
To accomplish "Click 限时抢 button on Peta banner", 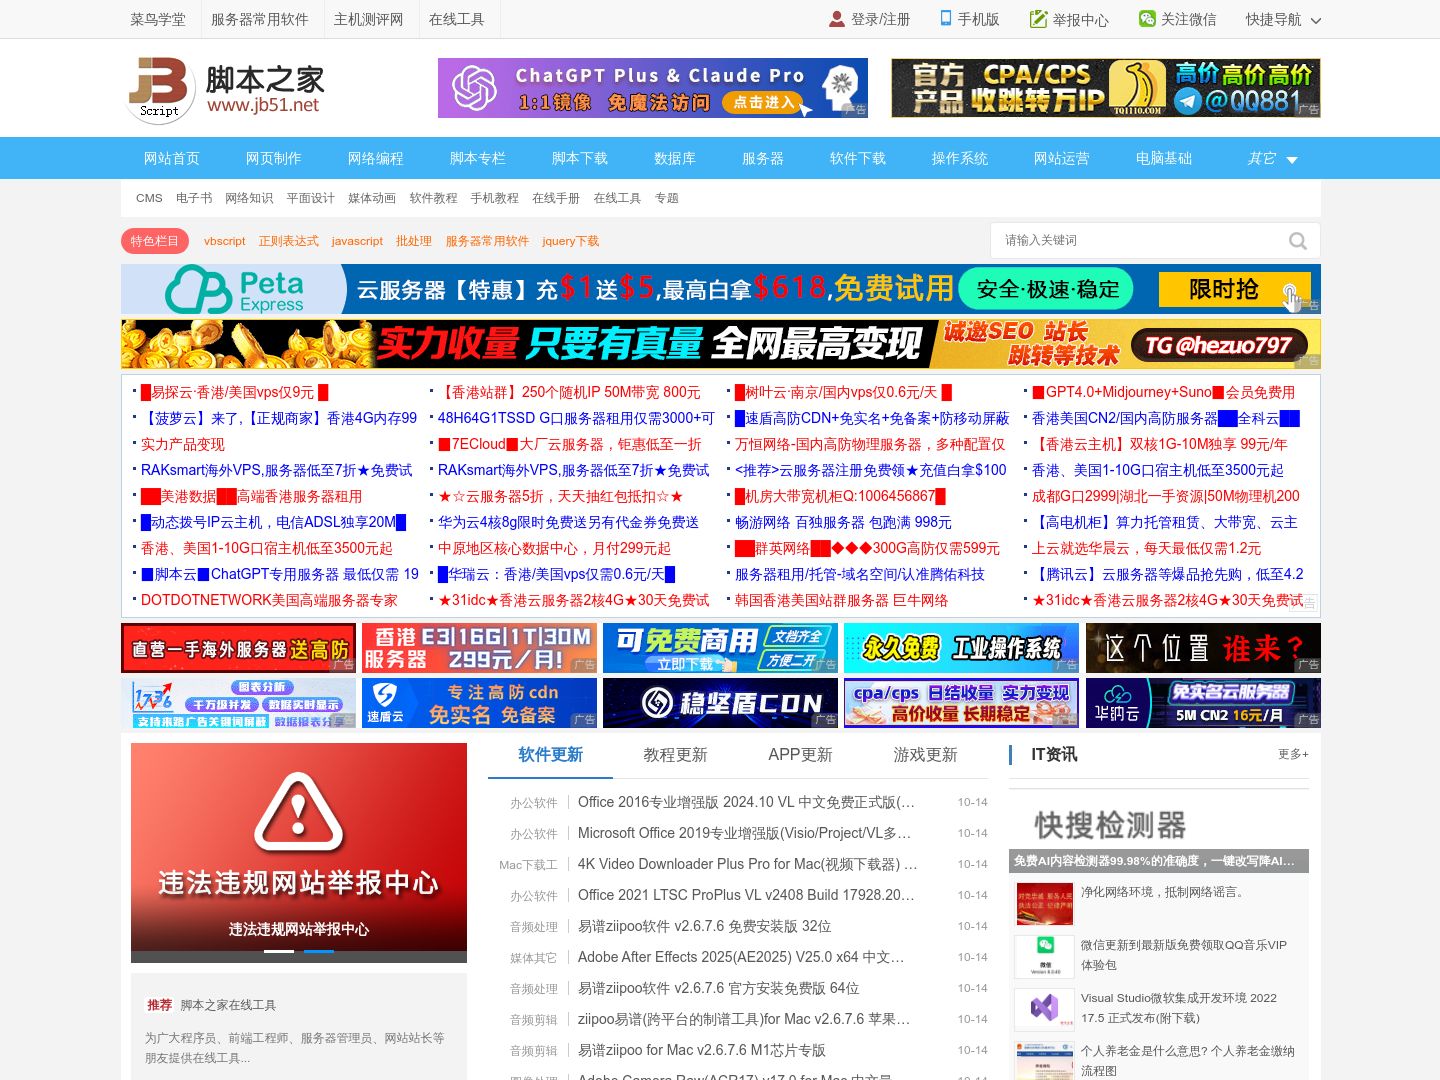I will [1235, 289].
